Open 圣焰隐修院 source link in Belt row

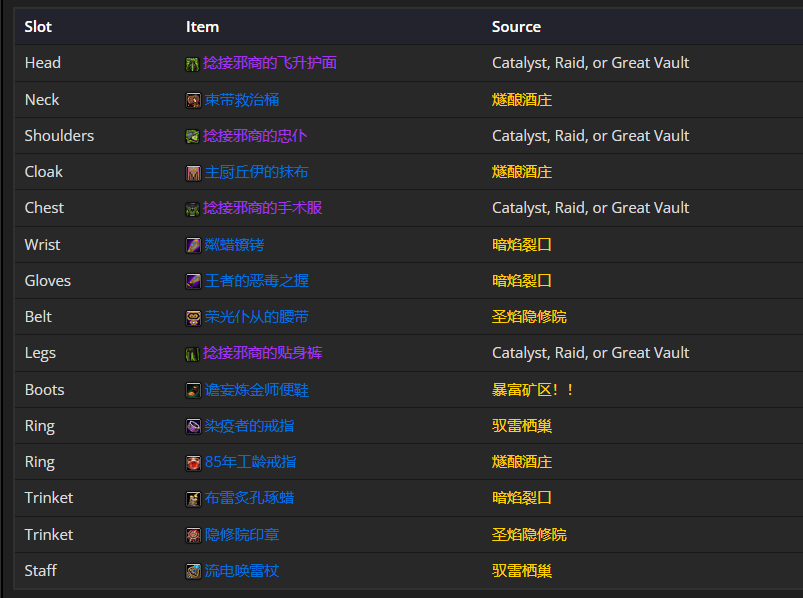(x=529, y=317)
